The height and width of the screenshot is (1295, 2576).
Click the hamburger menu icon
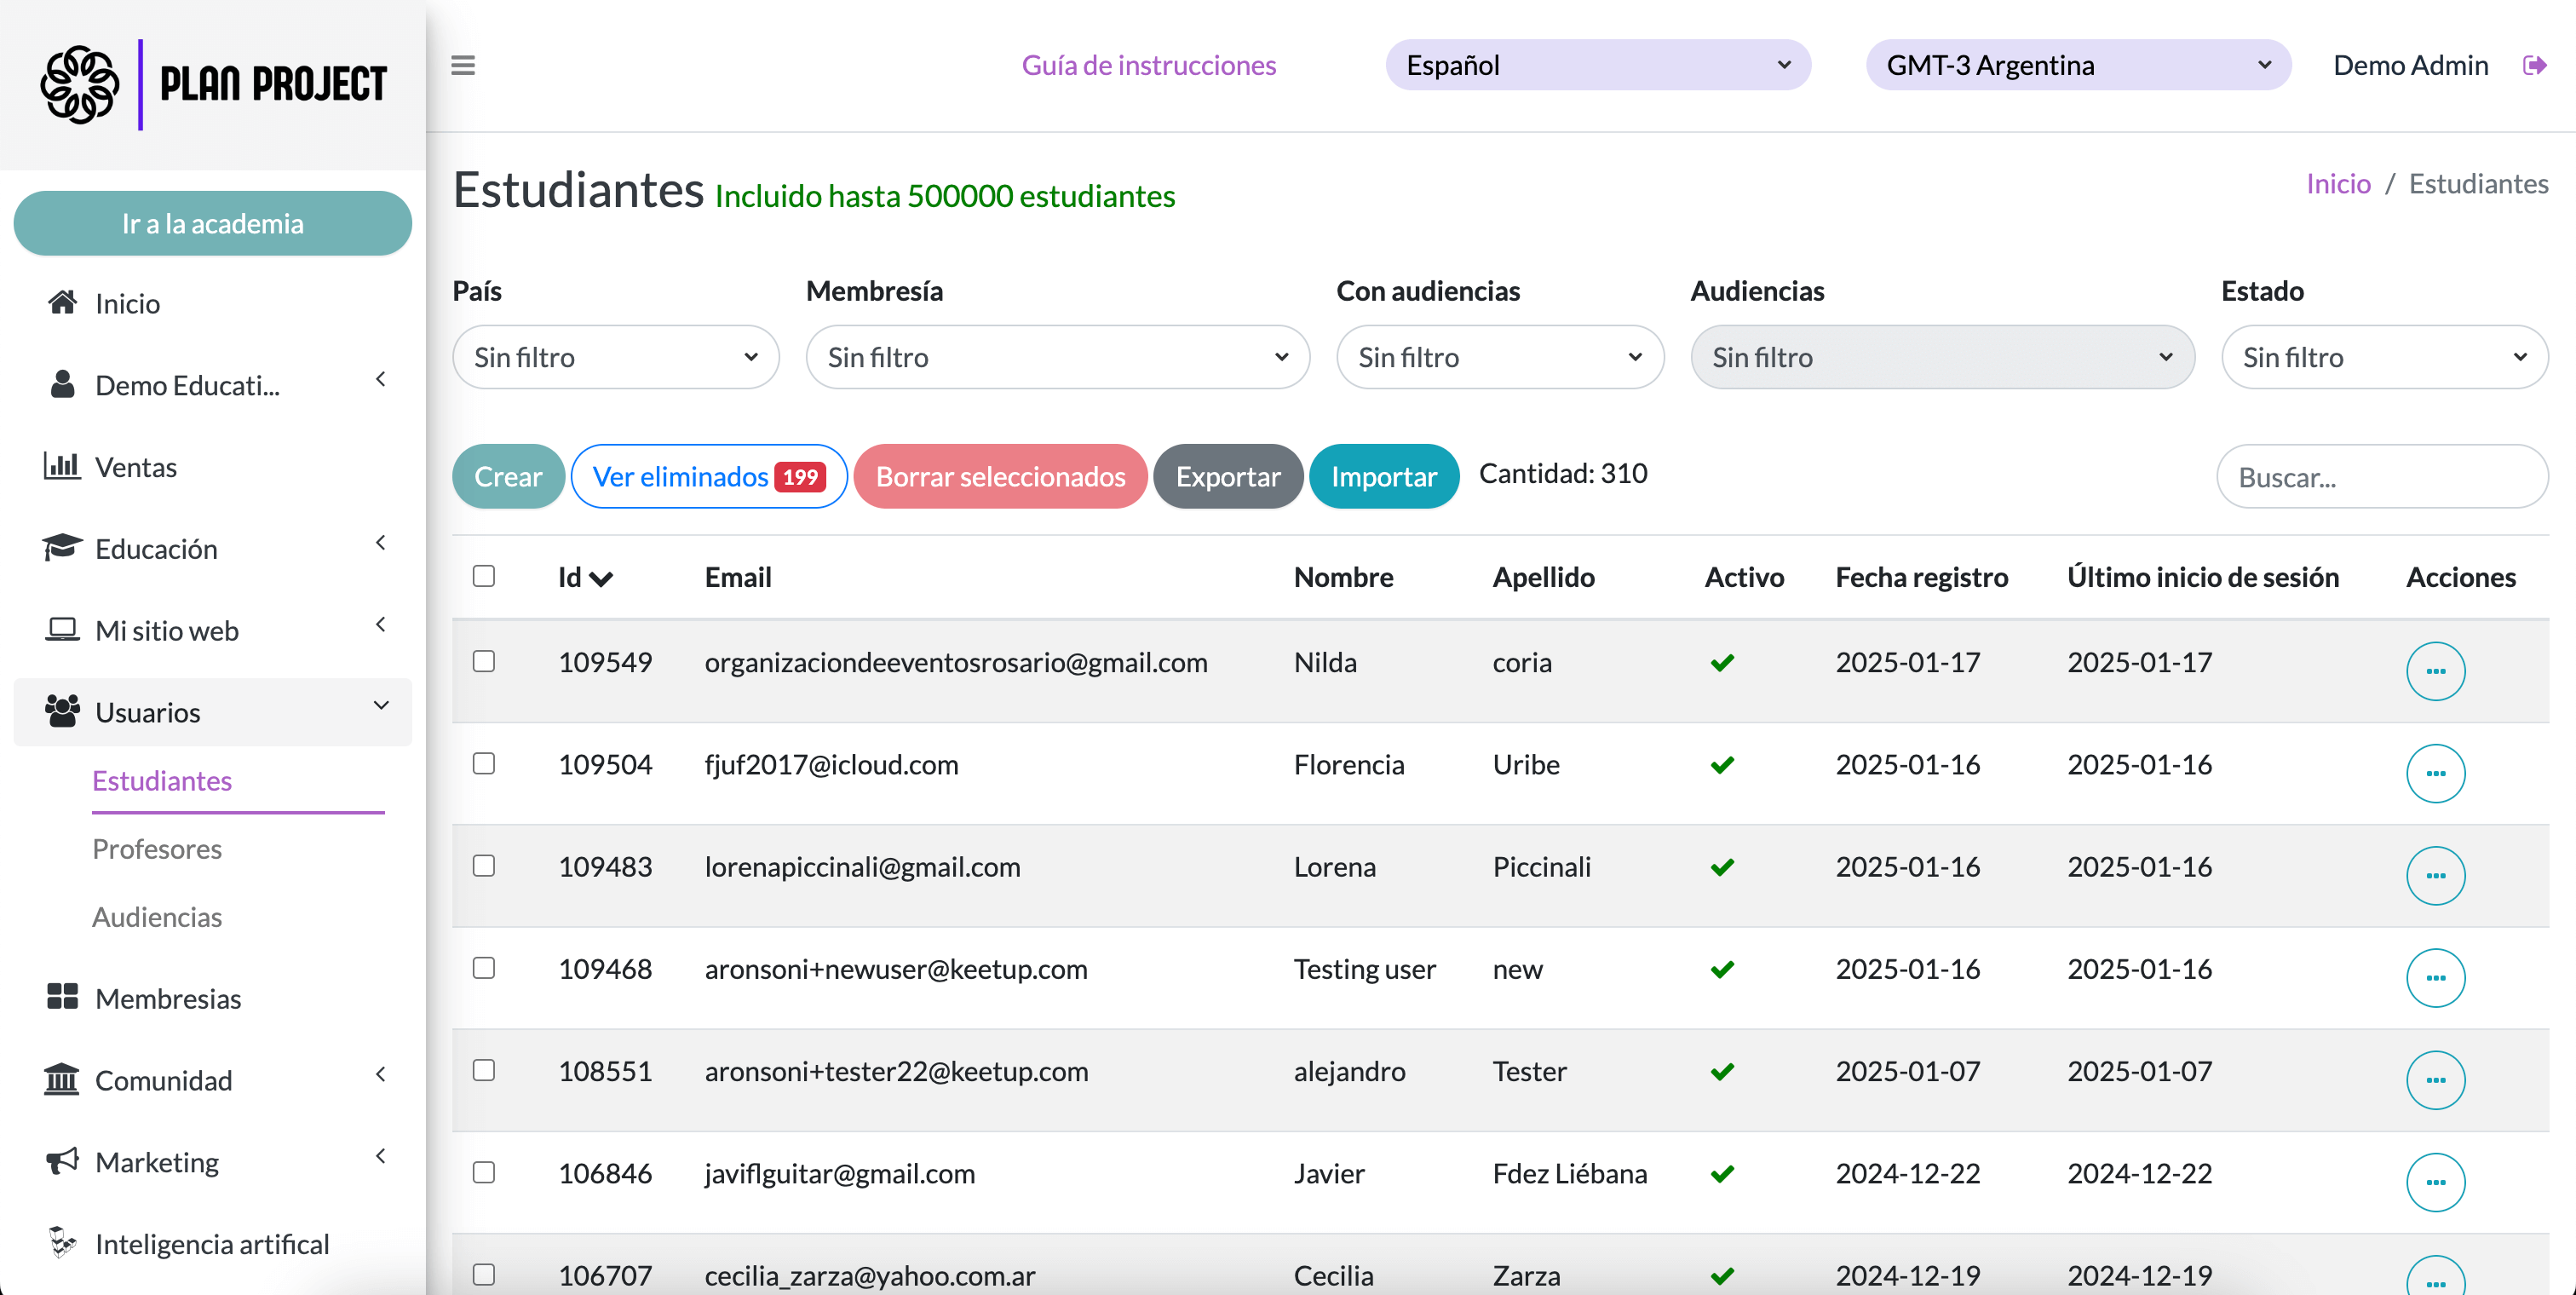pos(462,66)
